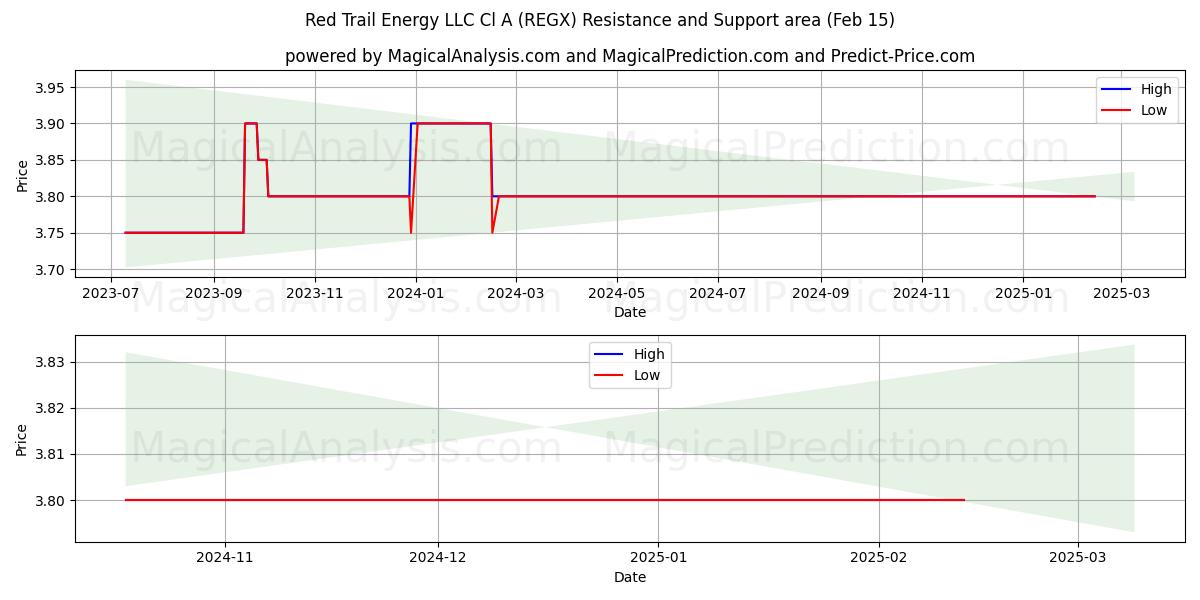Click bottom chart x-axis label 2025-02
1200x600 pixels.
pos(878,559)
